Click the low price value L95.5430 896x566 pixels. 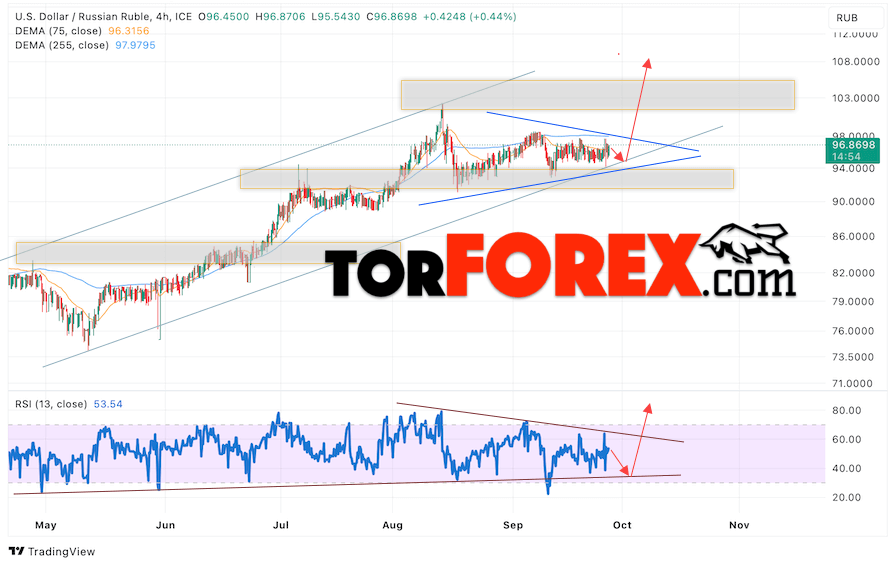pyautogui.click(x=336, y=17)
